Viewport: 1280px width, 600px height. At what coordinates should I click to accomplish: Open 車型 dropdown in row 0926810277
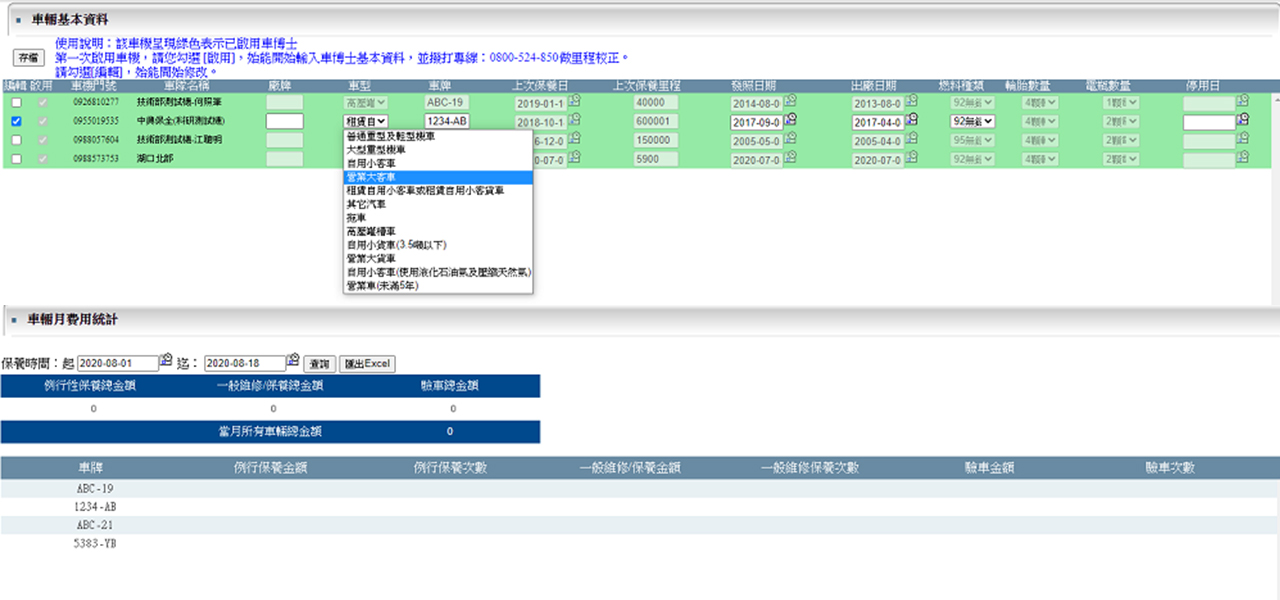pyautogui.click(x=366, y=102)
